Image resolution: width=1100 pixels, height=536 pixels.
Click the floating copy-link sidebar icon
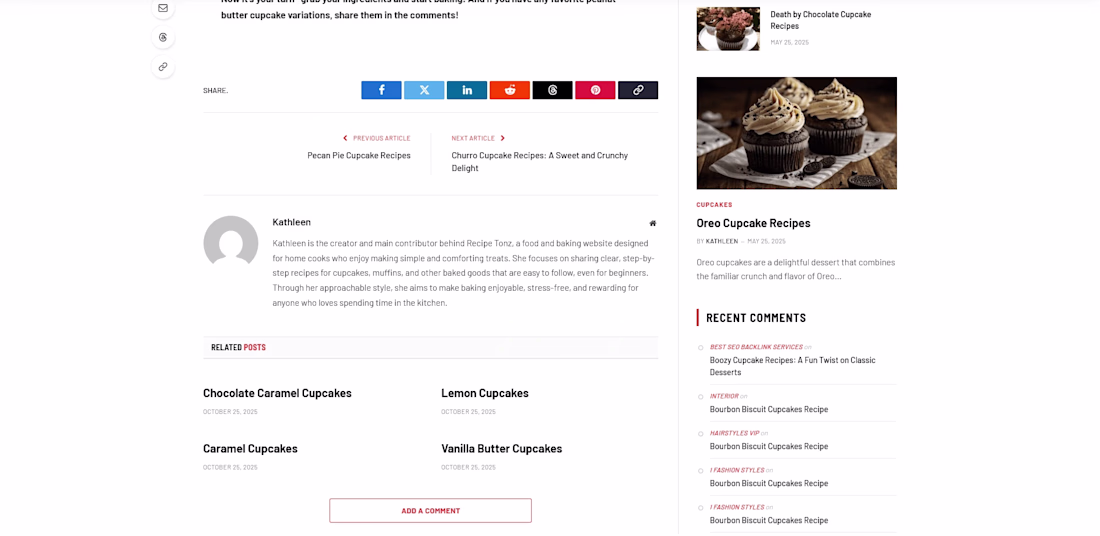163,67
